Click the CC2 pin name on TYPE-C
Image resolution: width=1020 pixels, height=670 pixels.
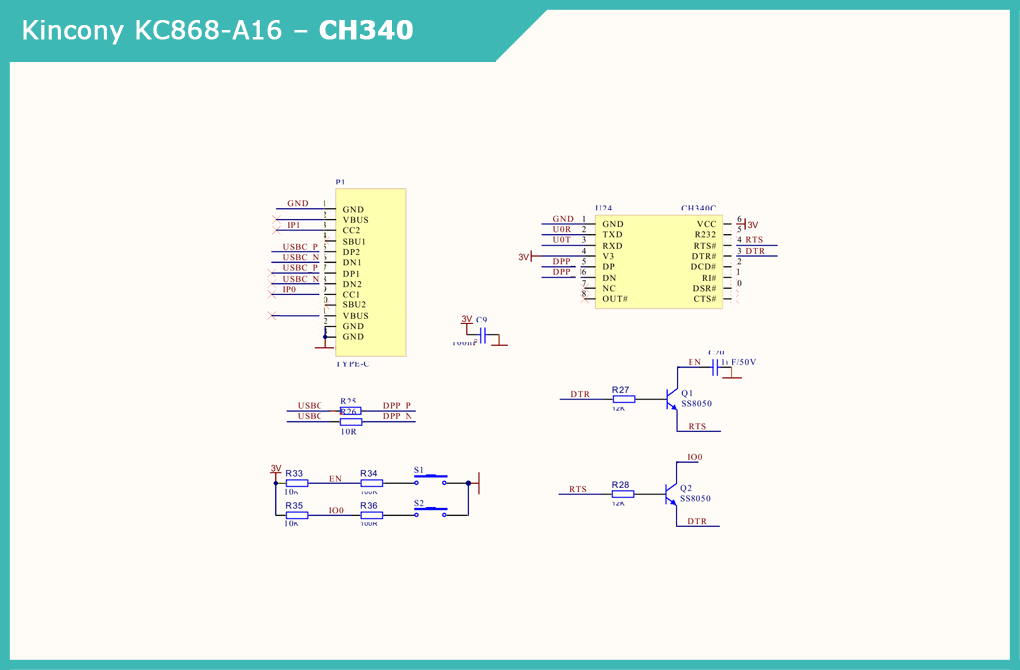point(351,231)
